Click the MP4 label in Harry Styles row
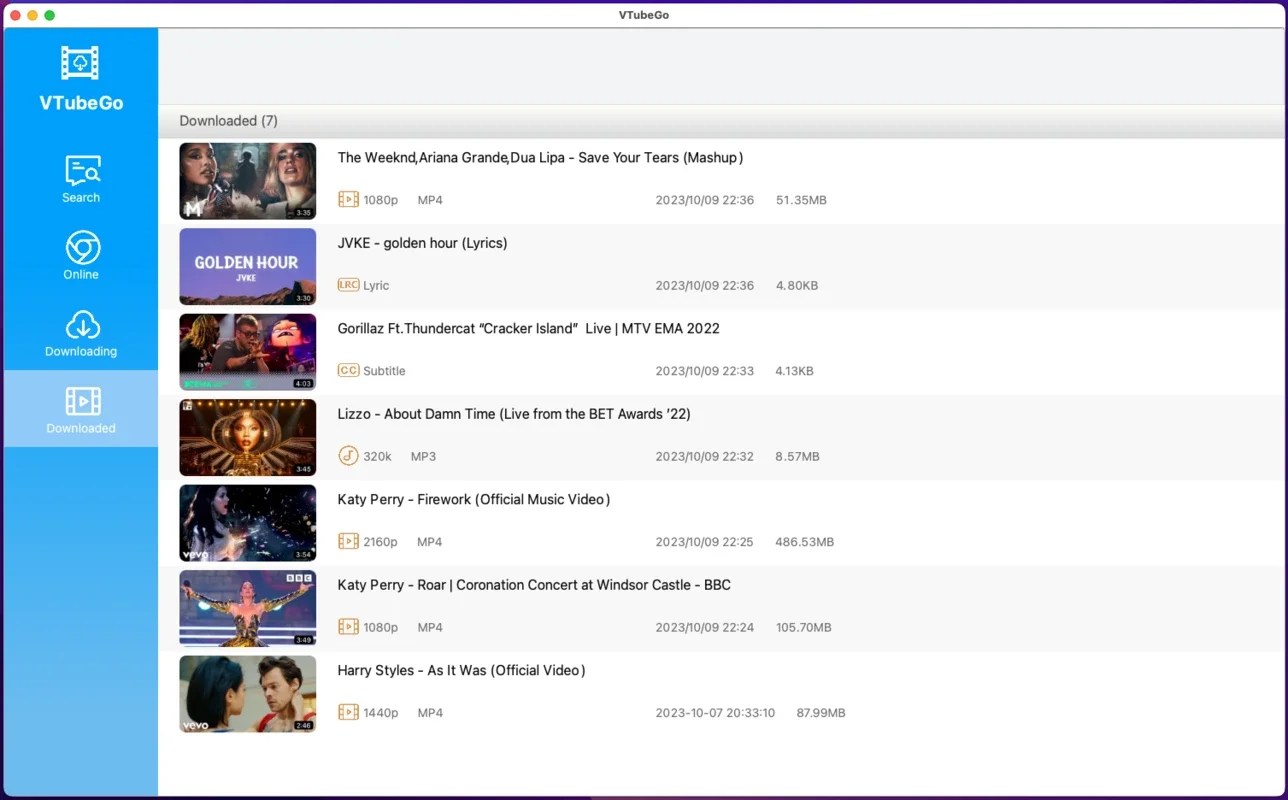The height and width of the screenshot is (800, 1288). (x=430, y=713)
